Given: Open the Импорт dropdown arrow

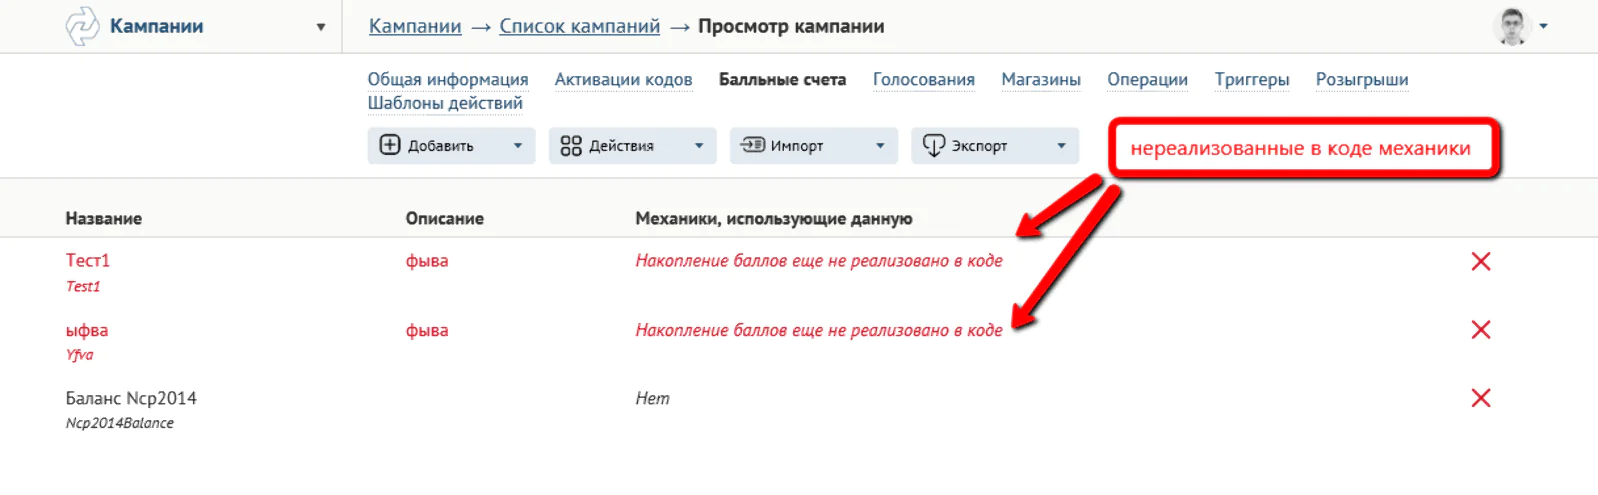Looking at the screenshot, I should pos(880,146).
